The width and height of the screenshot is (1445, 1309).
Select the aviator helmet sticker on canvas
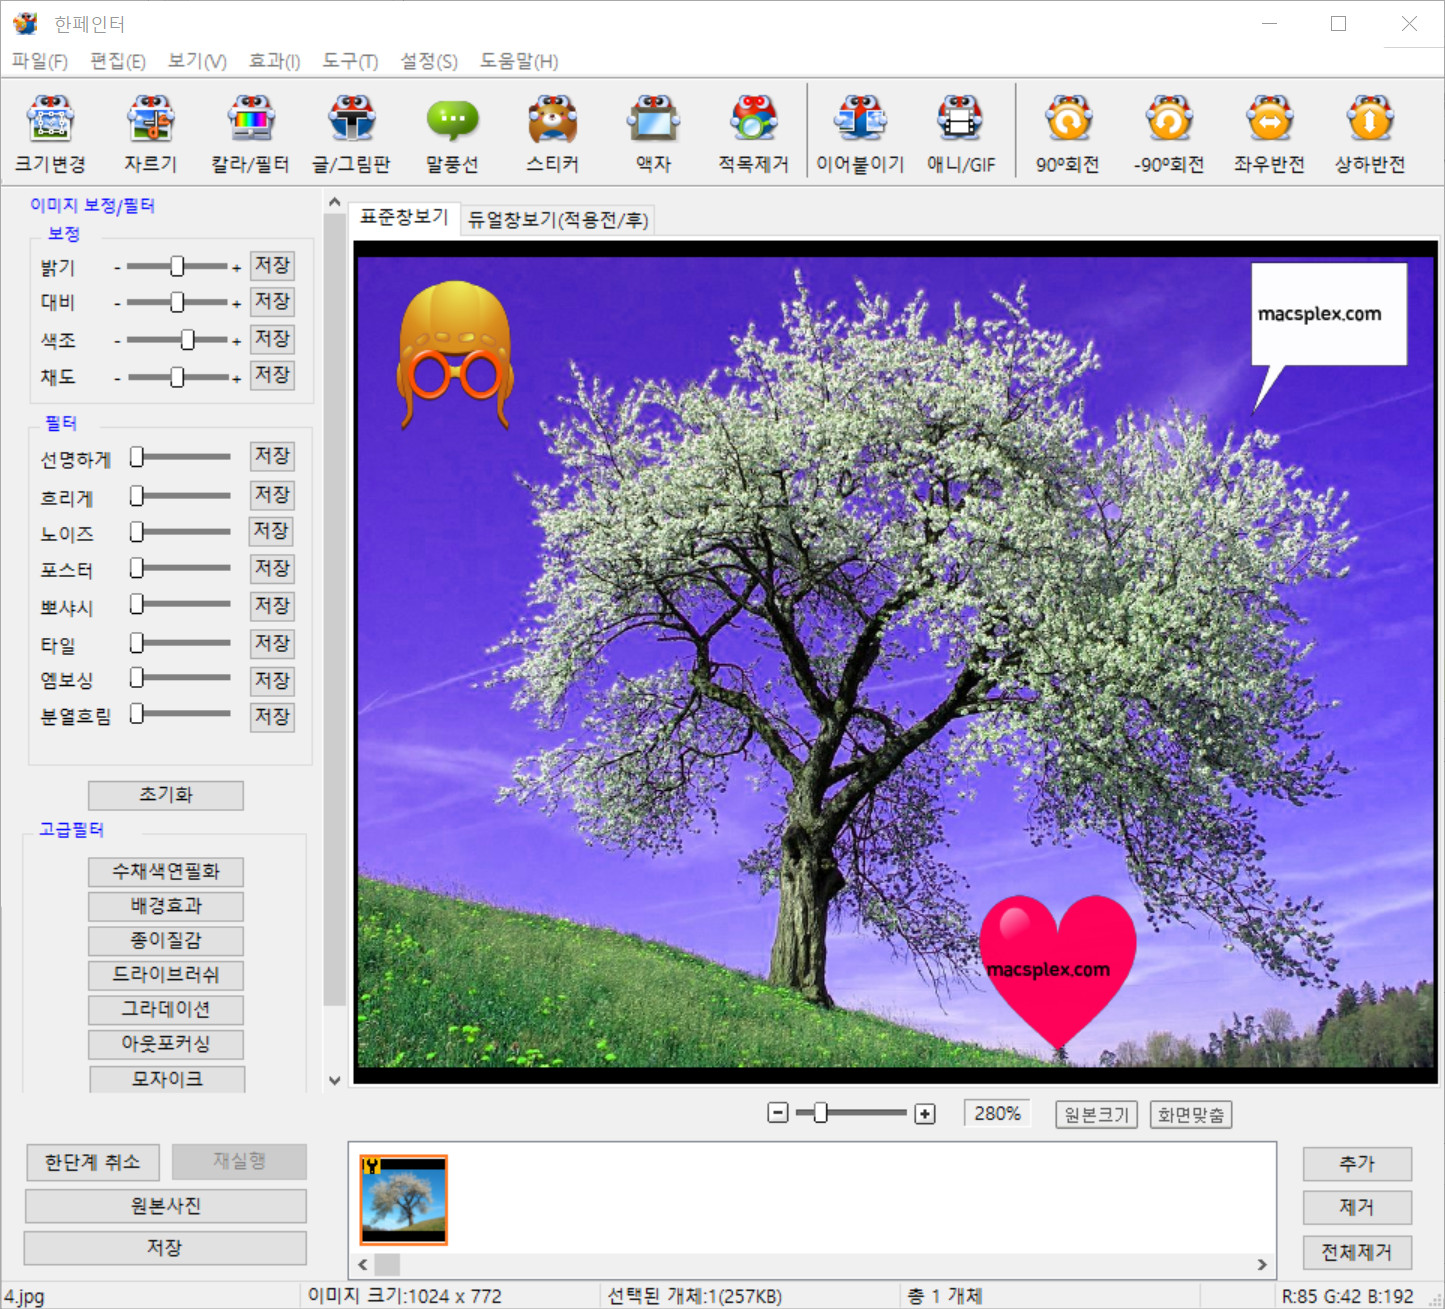(x=456, y=354)
